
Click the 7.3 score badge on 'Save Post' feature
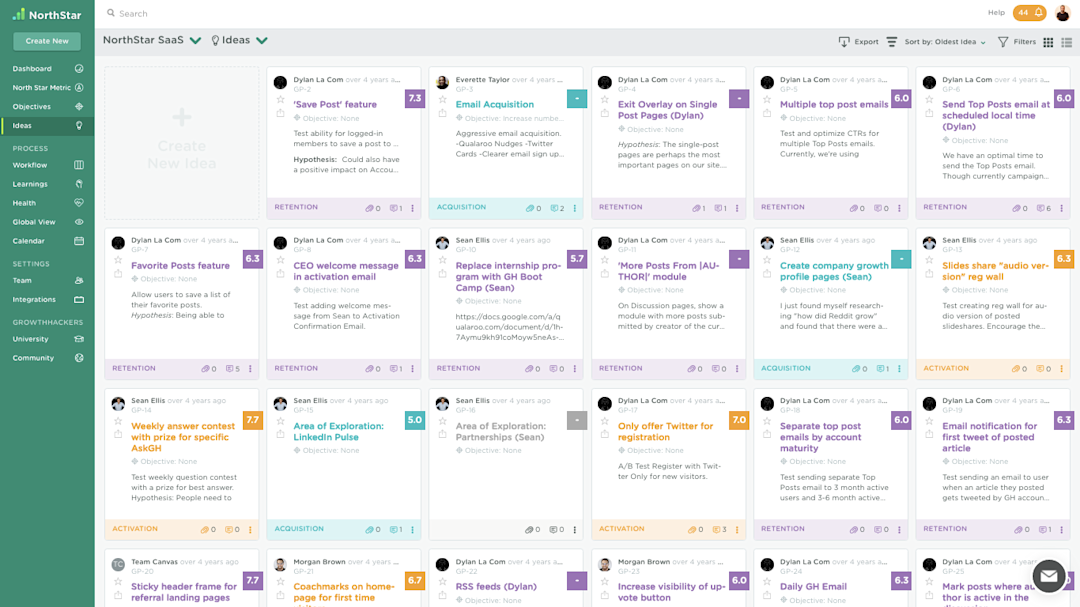[x=415, y=99]
